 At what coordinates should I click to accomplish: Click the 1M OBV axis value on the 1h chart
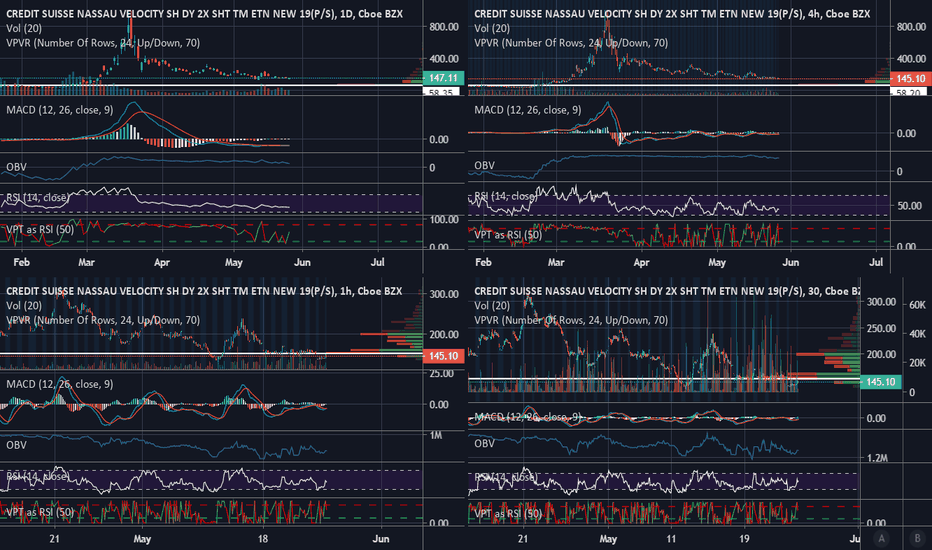click(436, 435)
